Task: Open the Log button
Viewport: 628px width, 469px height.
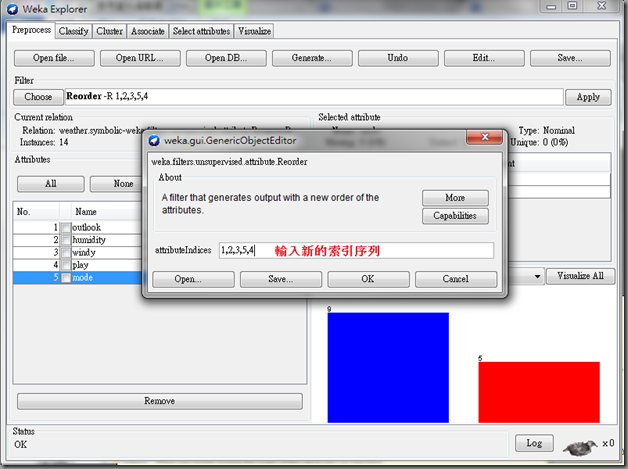Action: (x=534, y=443)
